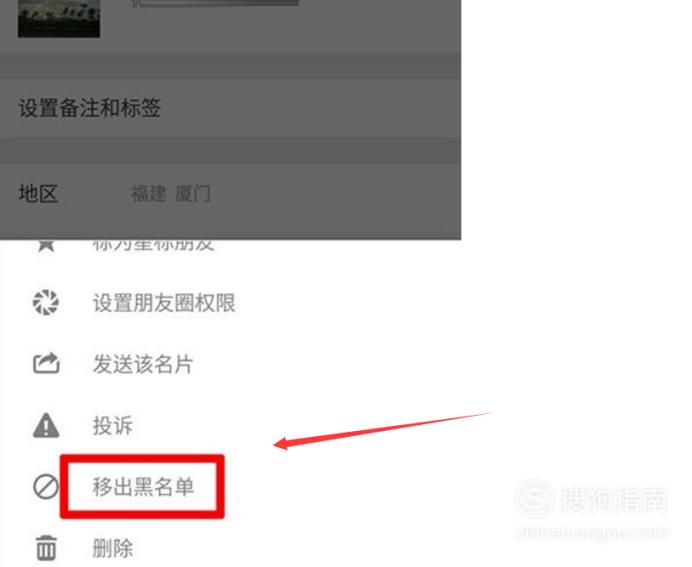692x567 pixels.
Task: Select the partially hidden 标为星标朋友 entry
Action: click(153, 246)
